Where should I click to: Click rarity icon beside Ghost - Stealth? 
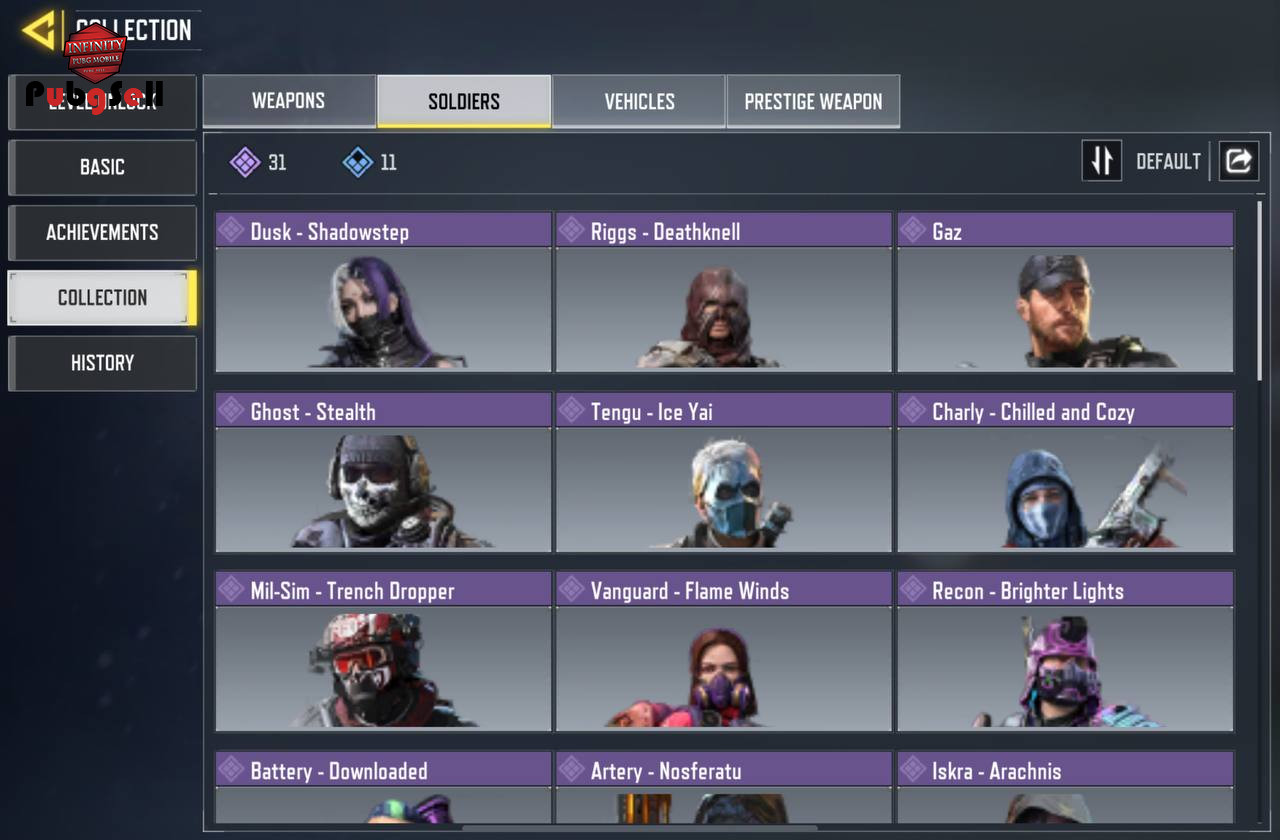click(232, 410)
